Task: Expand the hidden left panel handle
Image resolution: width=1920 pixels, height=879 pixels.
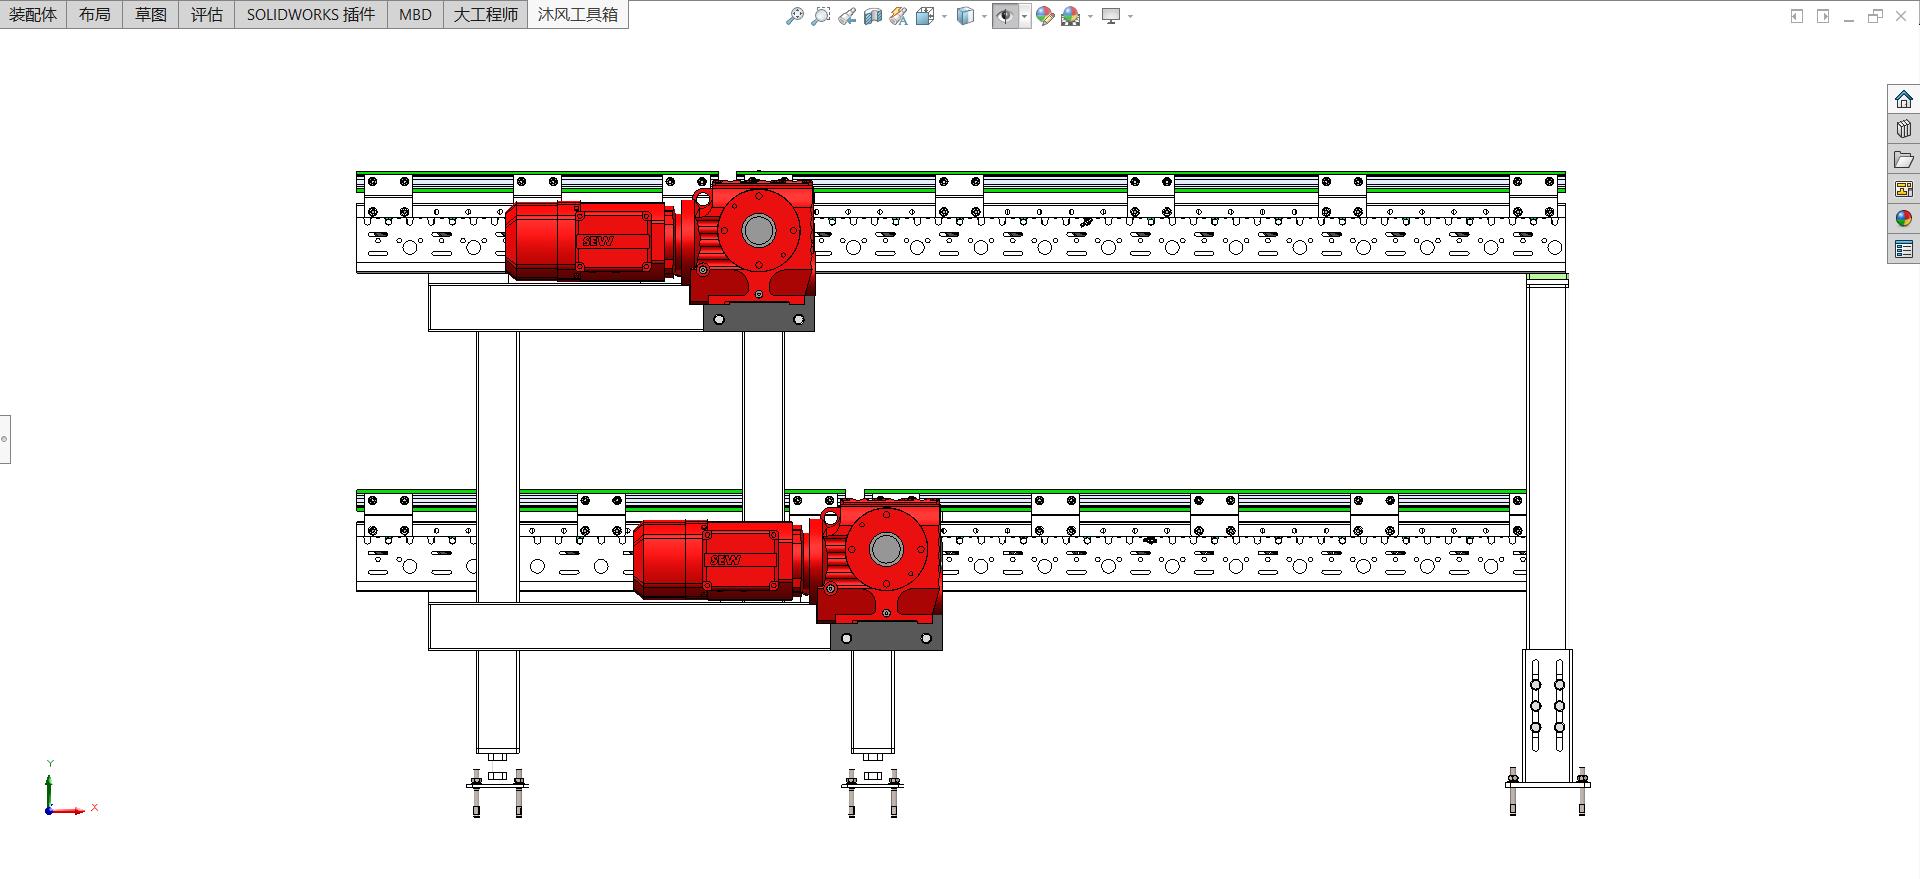Action: [5, 439]
